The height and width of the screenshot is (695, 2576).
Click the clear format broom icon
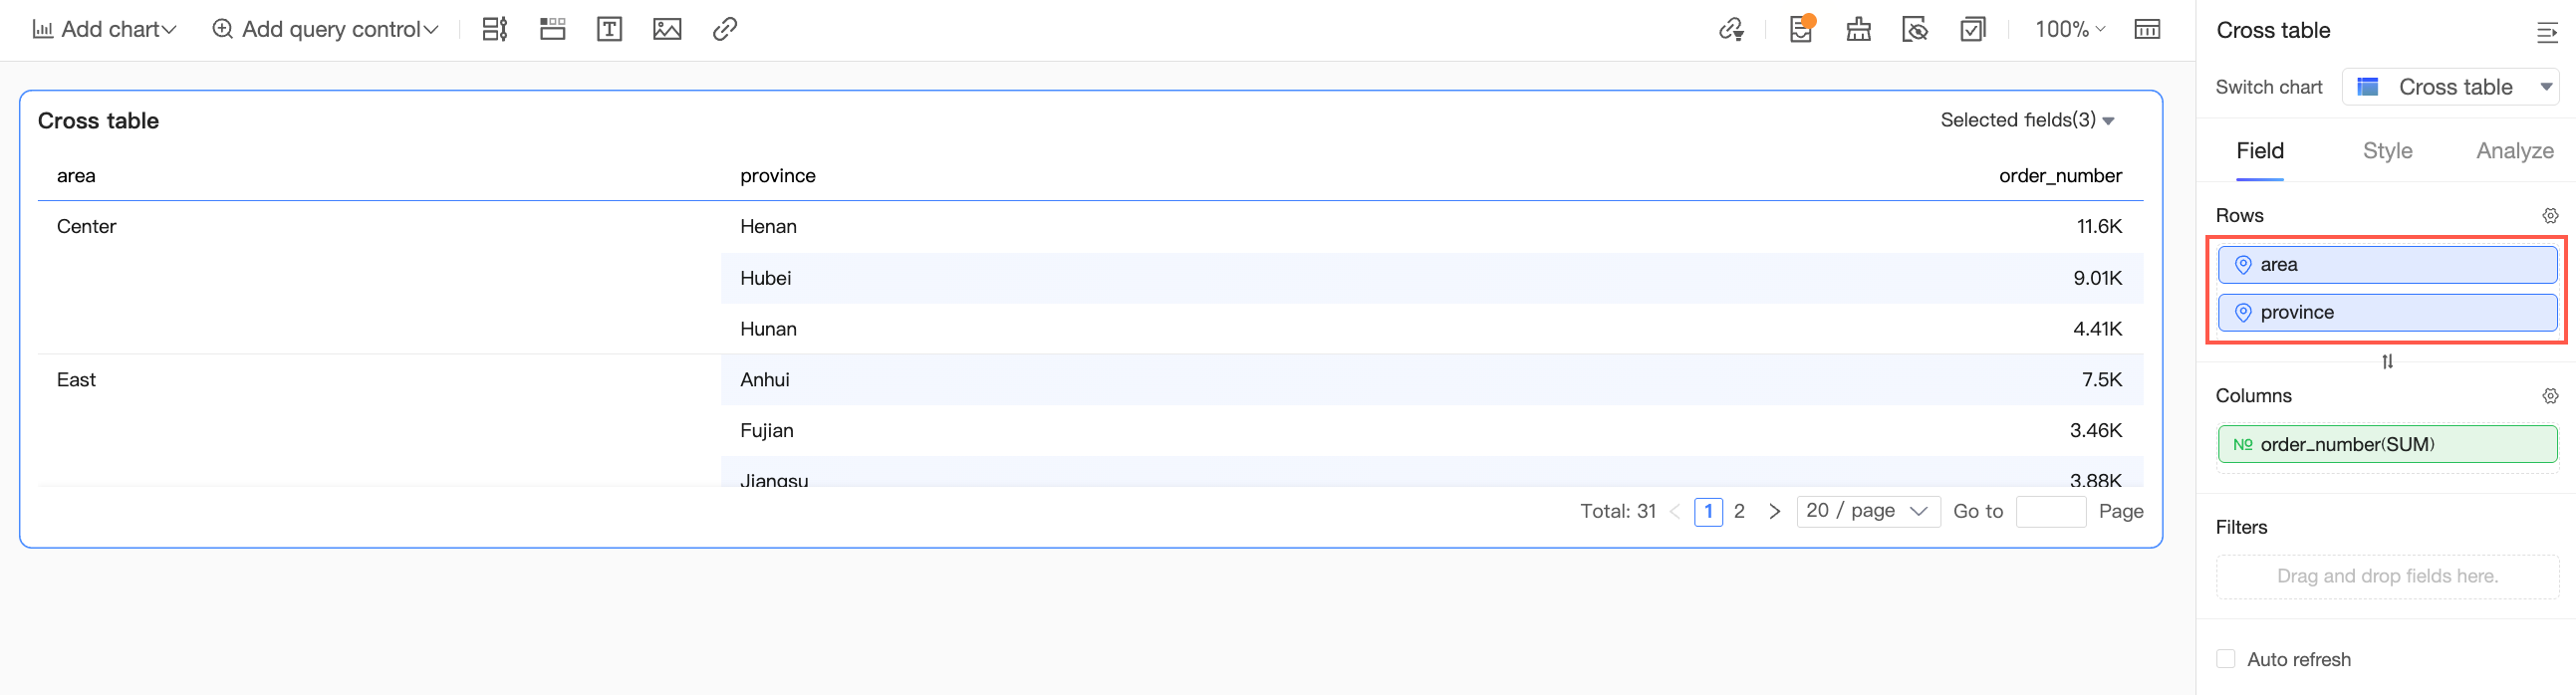[1858, 29]
